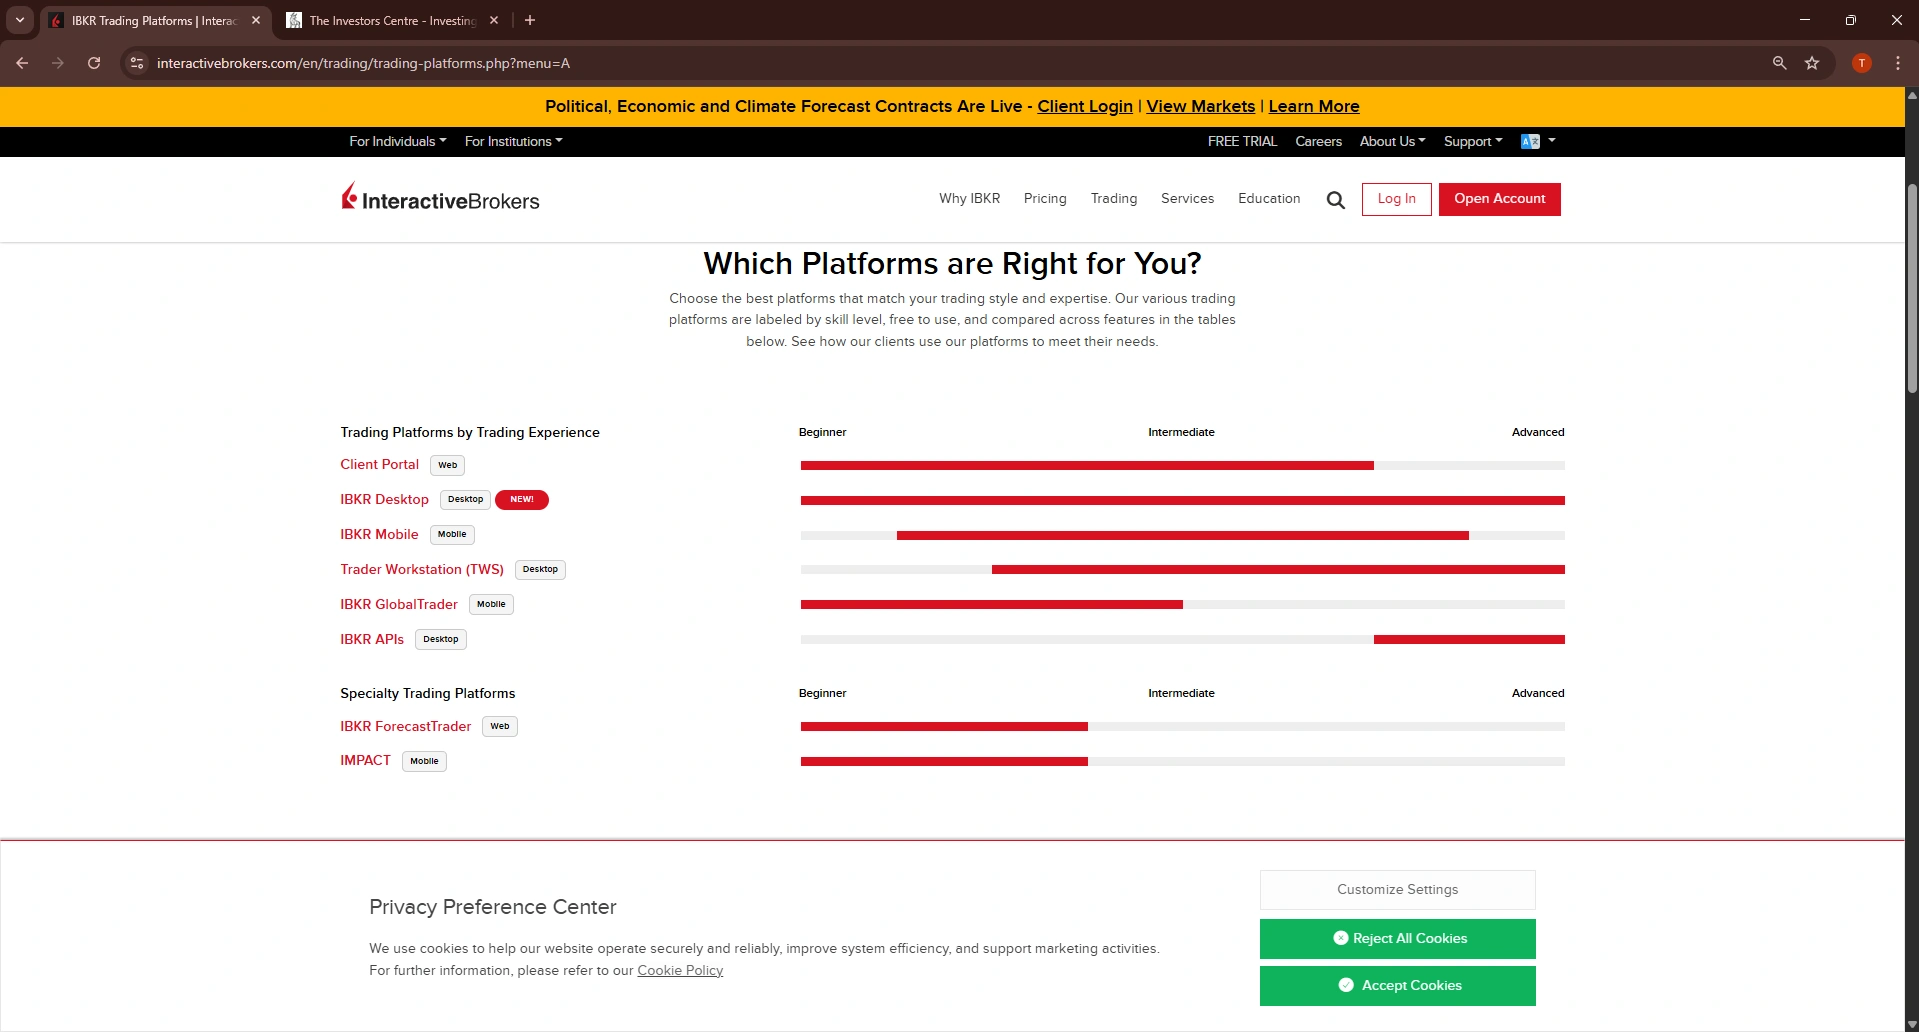Screen dimensions: 1919x1032
Task: Open the Client Portal link
Action: click(x=379, y=465)
